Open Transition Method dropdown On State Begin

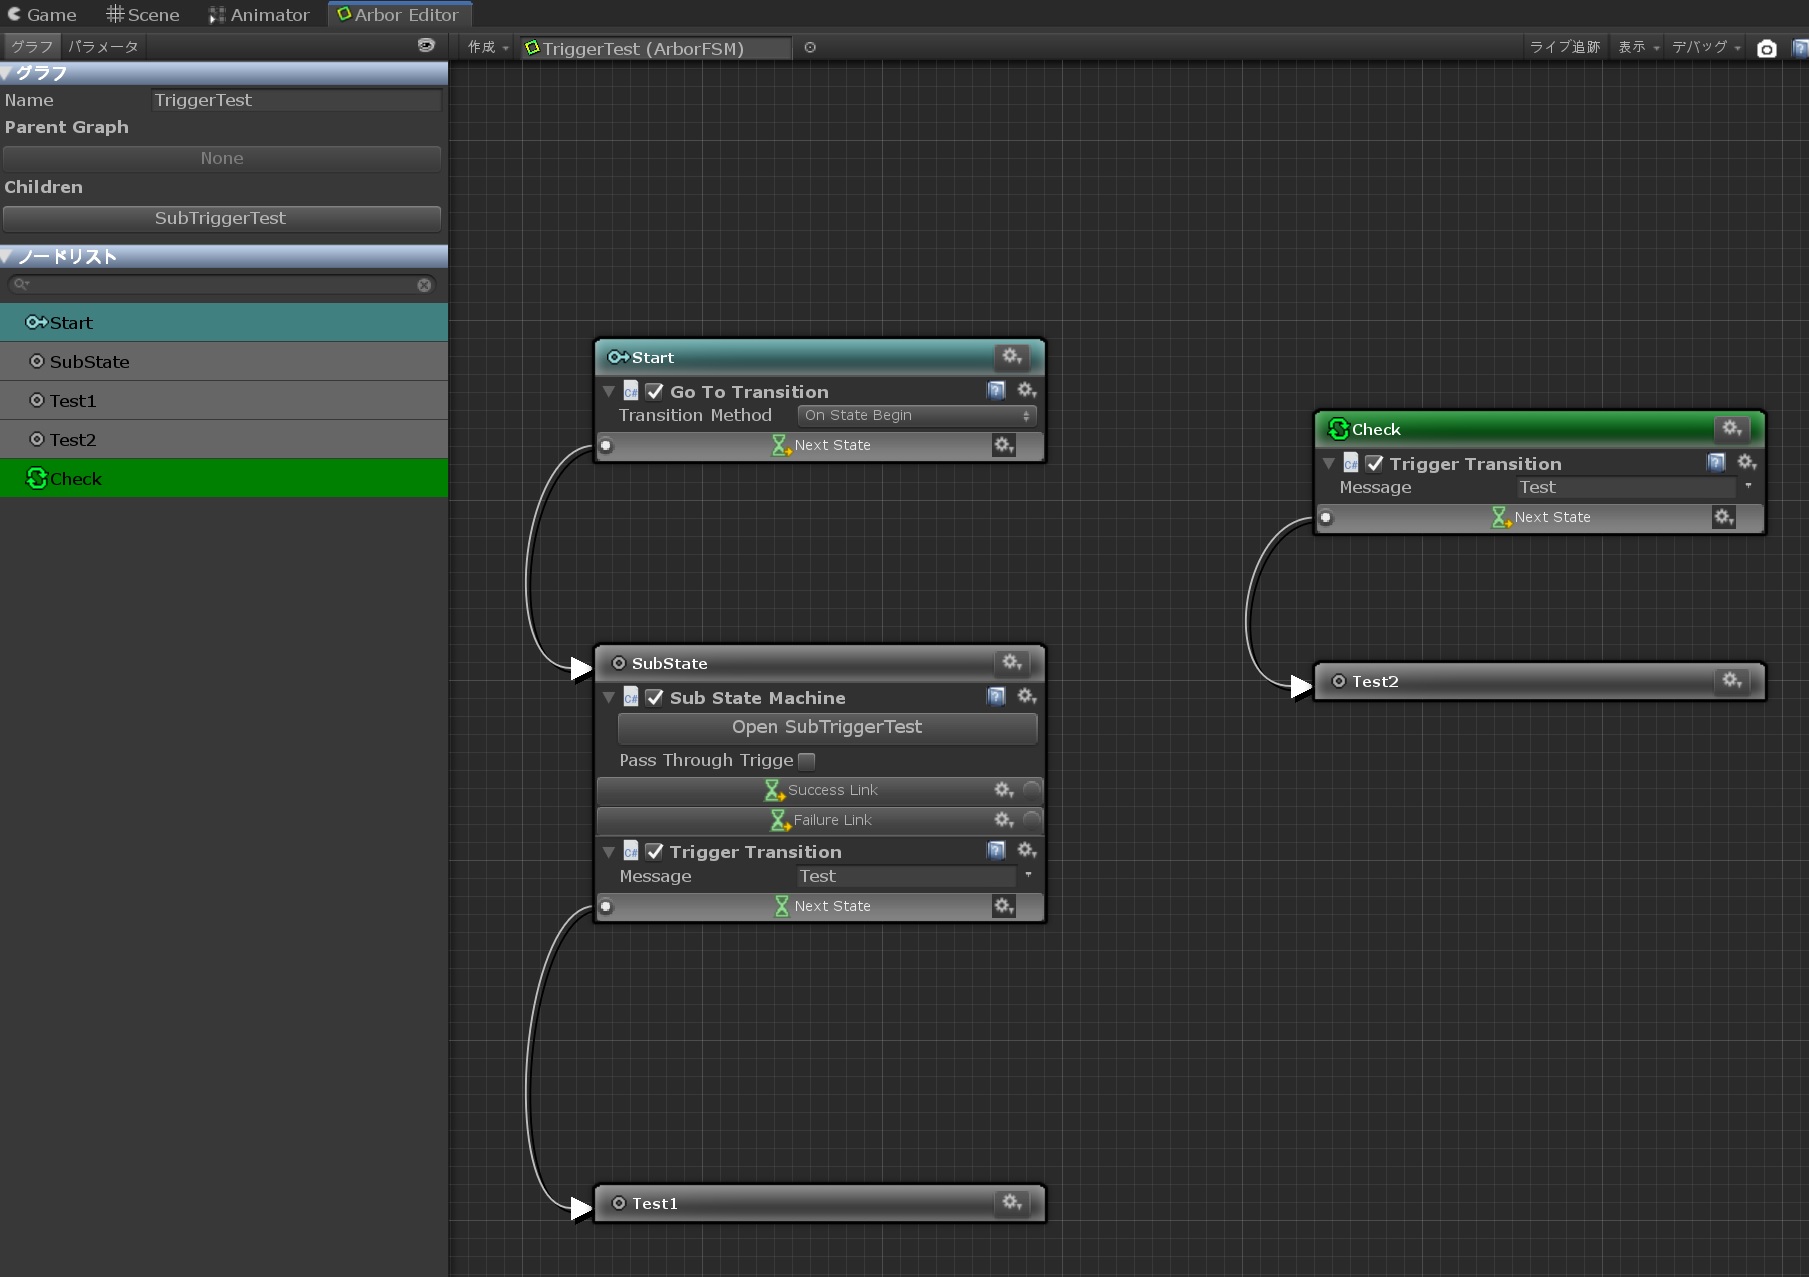[x=916, y=415]
